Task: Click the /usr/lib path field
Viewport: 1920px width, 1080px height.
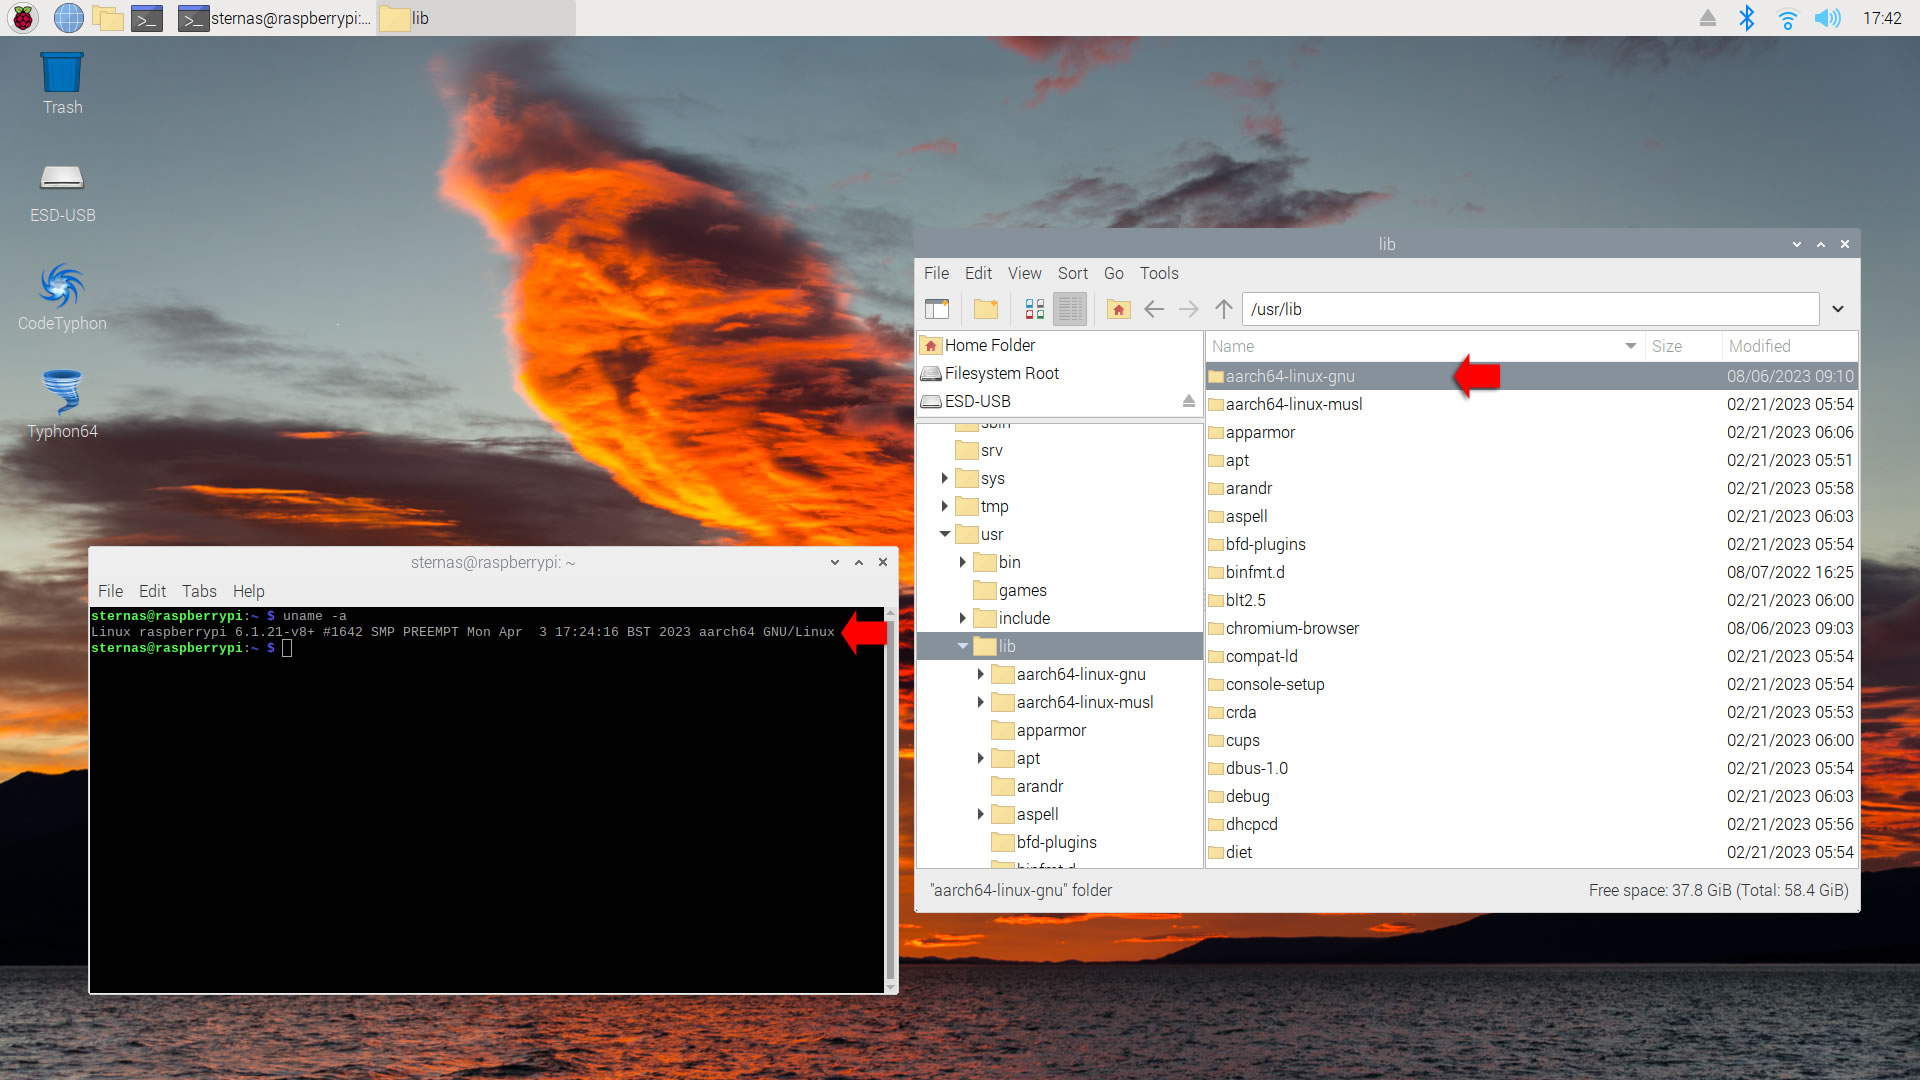Action: coord(1530,309)
